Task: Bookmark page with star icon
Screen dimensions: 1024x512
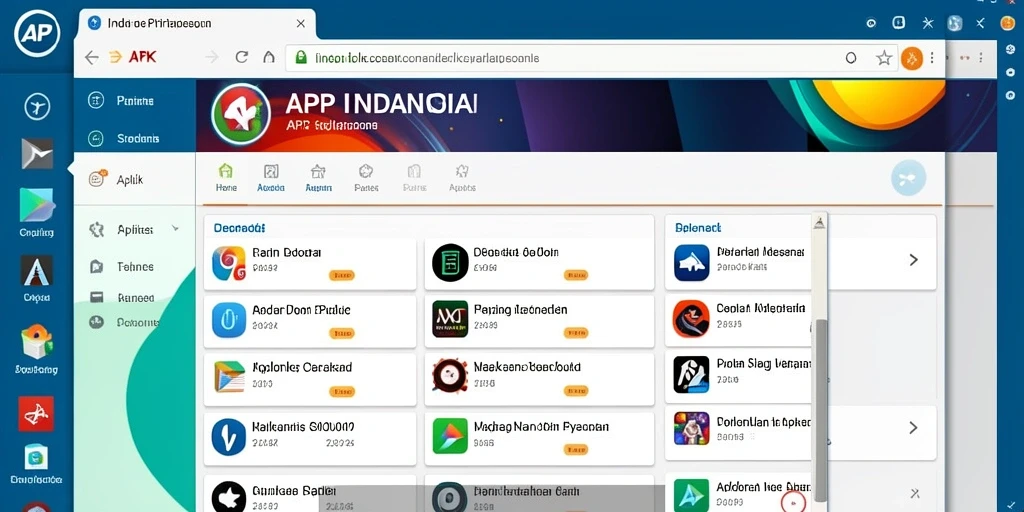Action: [884, 58]
